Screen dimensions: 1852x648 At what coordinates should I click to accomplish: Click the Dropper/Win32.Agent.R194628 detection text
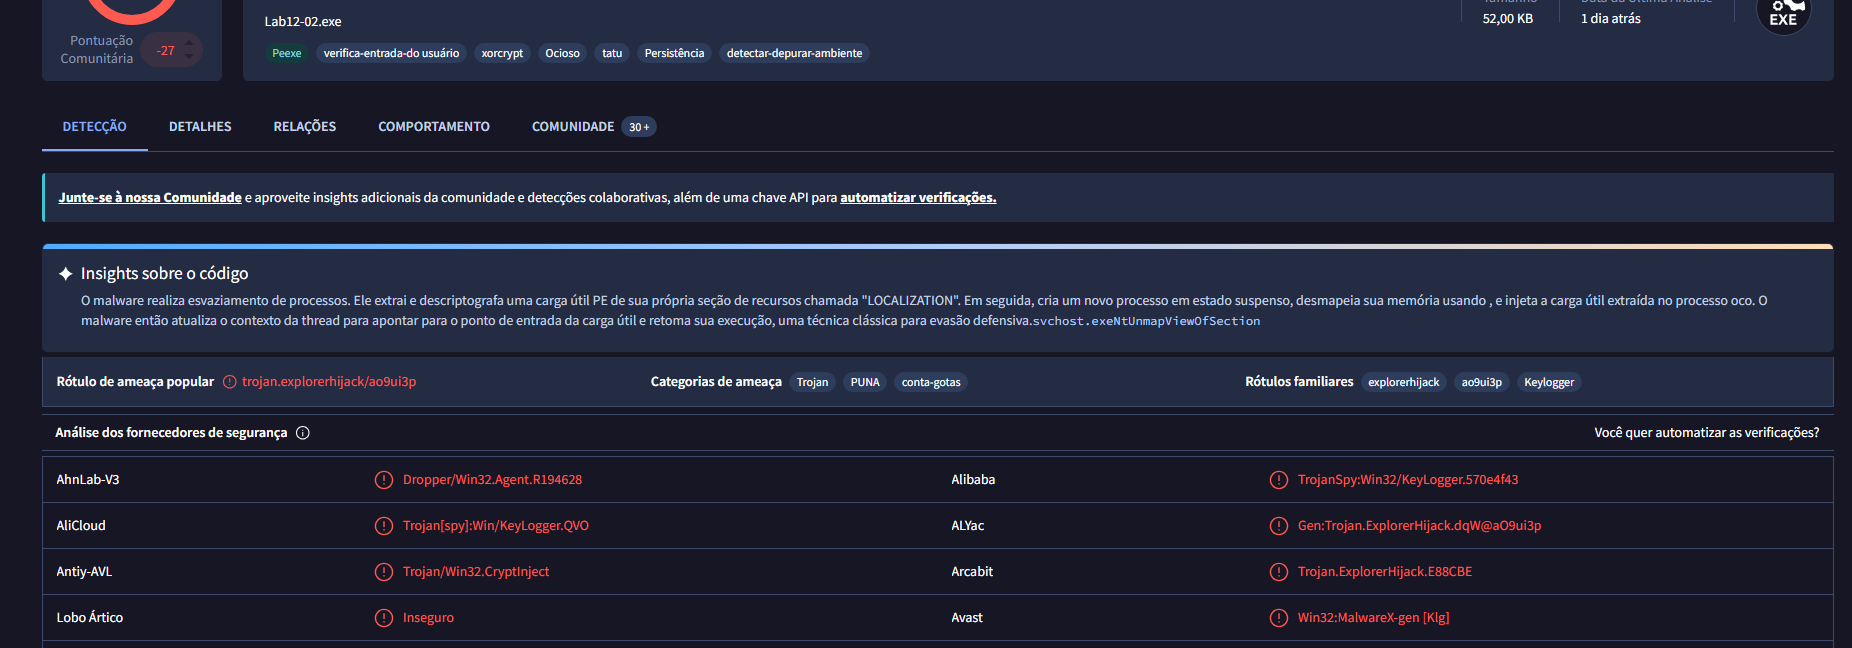tap(492, 480)
